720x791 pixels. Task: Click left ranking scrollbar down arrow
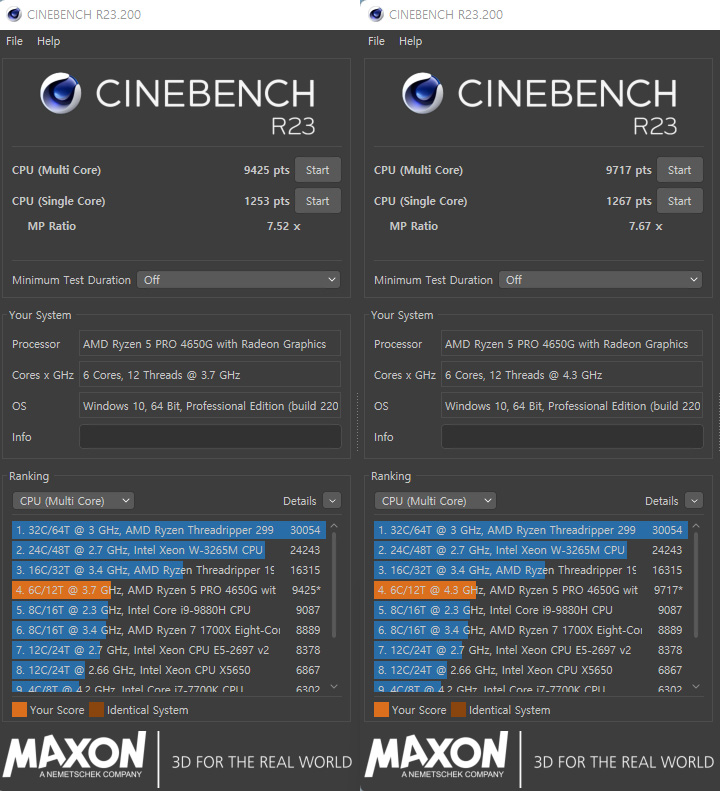pos(334,687)
